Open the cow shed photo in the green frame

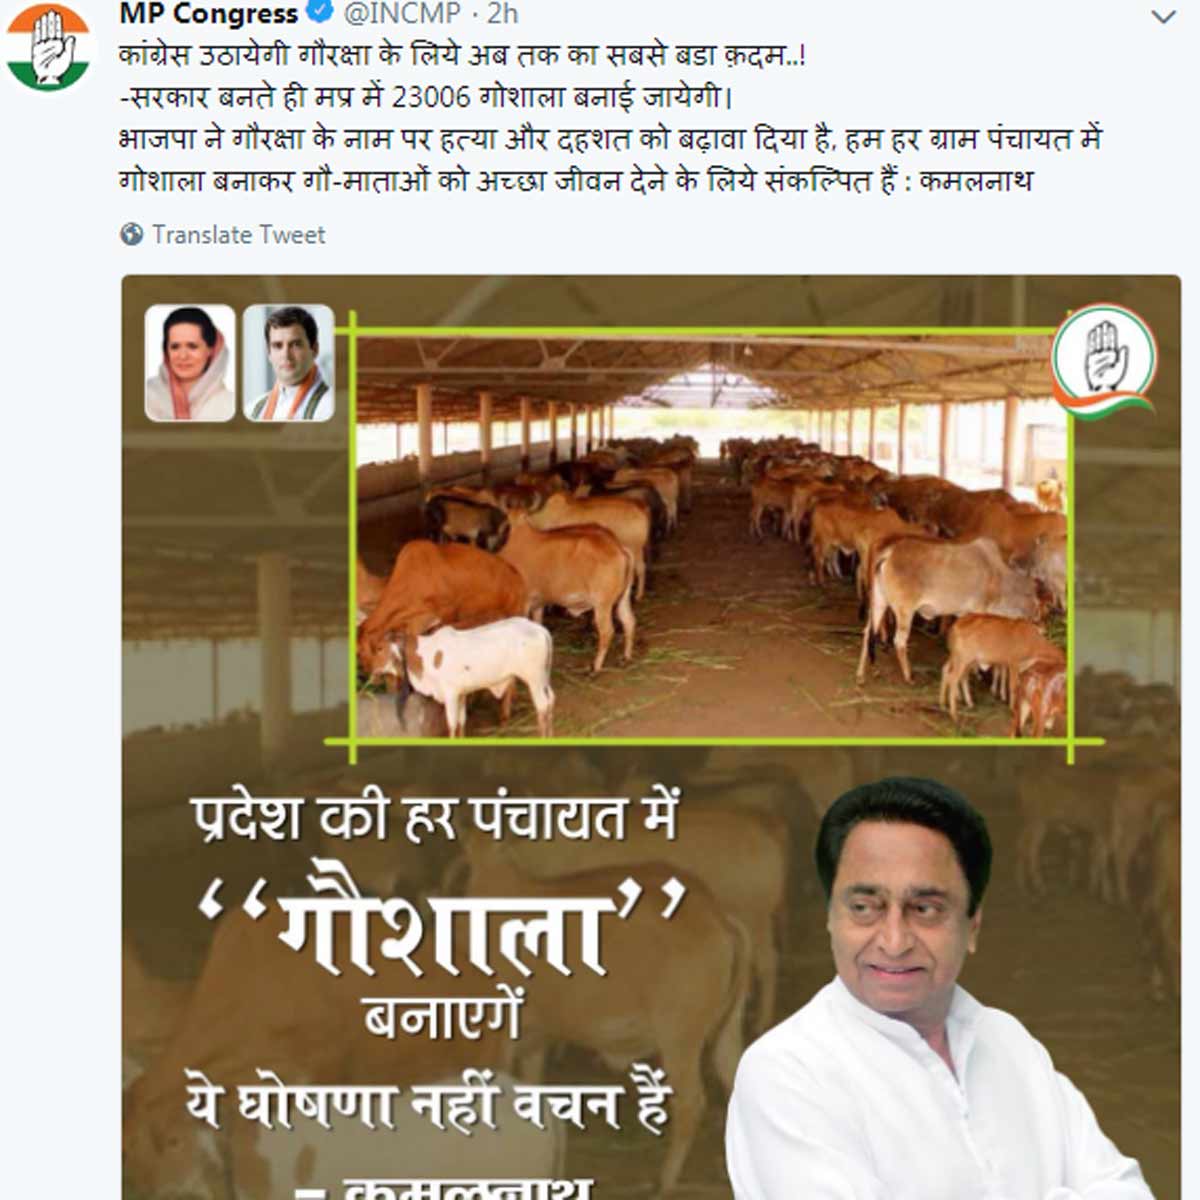714,538
